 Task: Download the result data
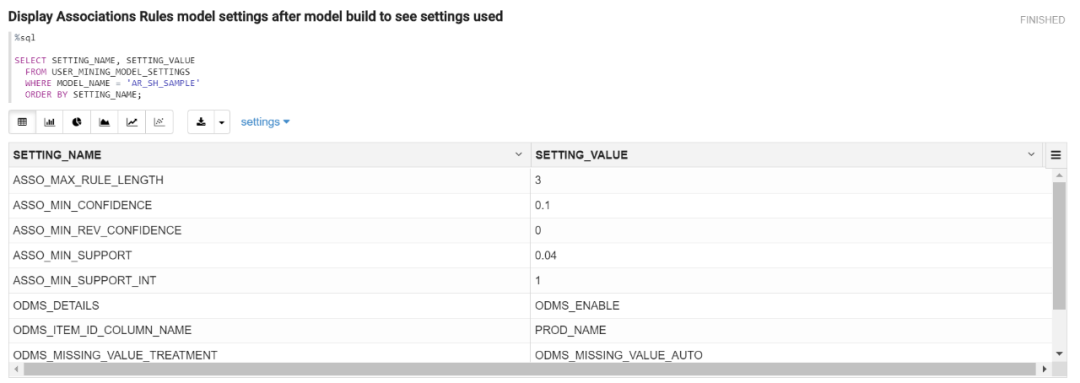[x=201, y=122]
